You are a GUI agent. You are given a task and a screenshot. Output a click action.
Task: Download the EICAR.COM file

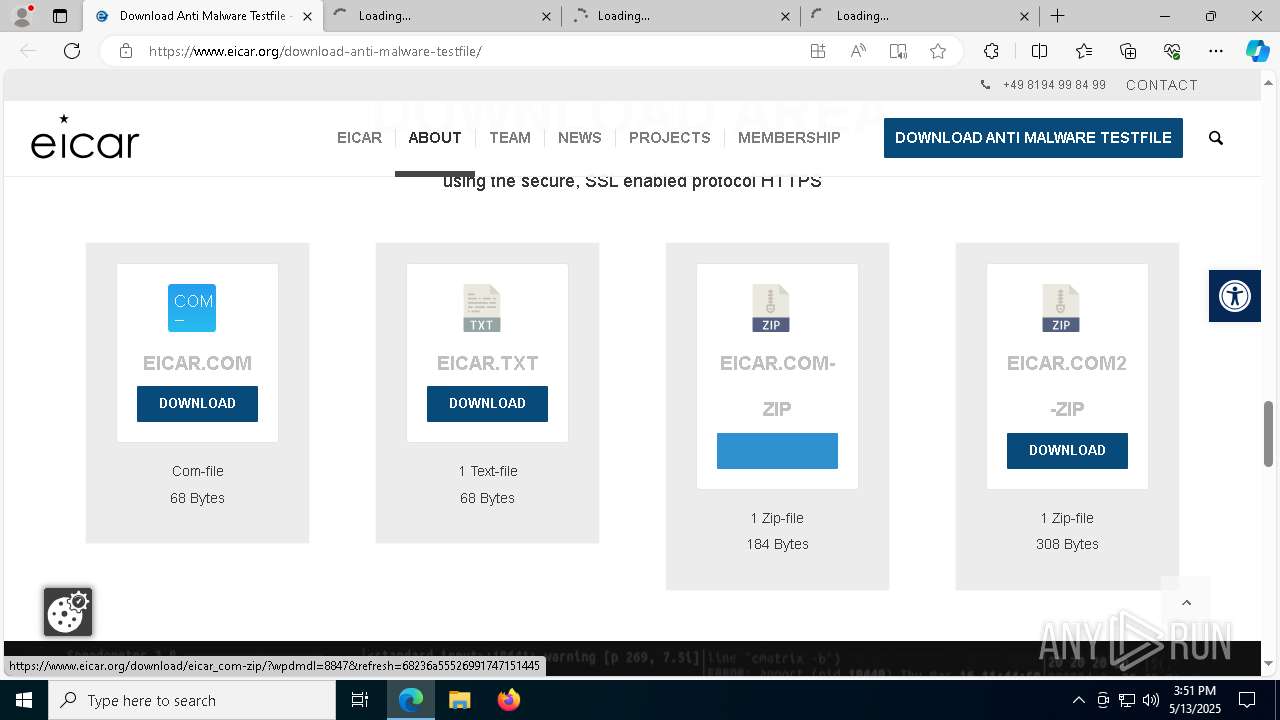click(197, 403)
